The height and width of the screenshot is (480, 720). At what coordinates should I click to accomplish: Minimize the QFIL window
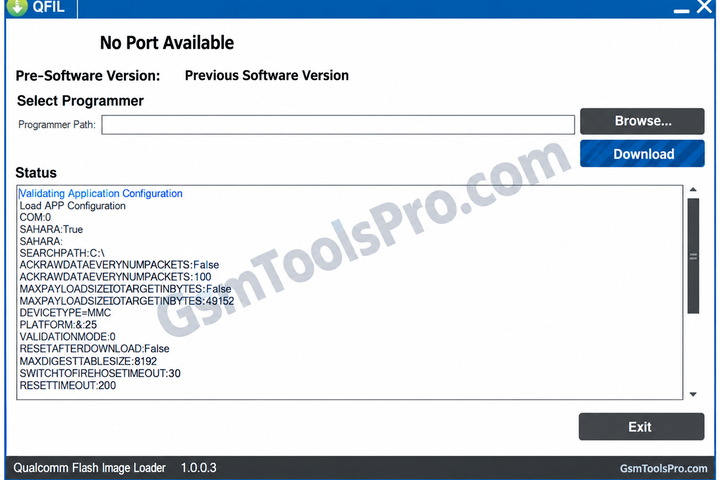pyautogui.click(x=681, y=11)
